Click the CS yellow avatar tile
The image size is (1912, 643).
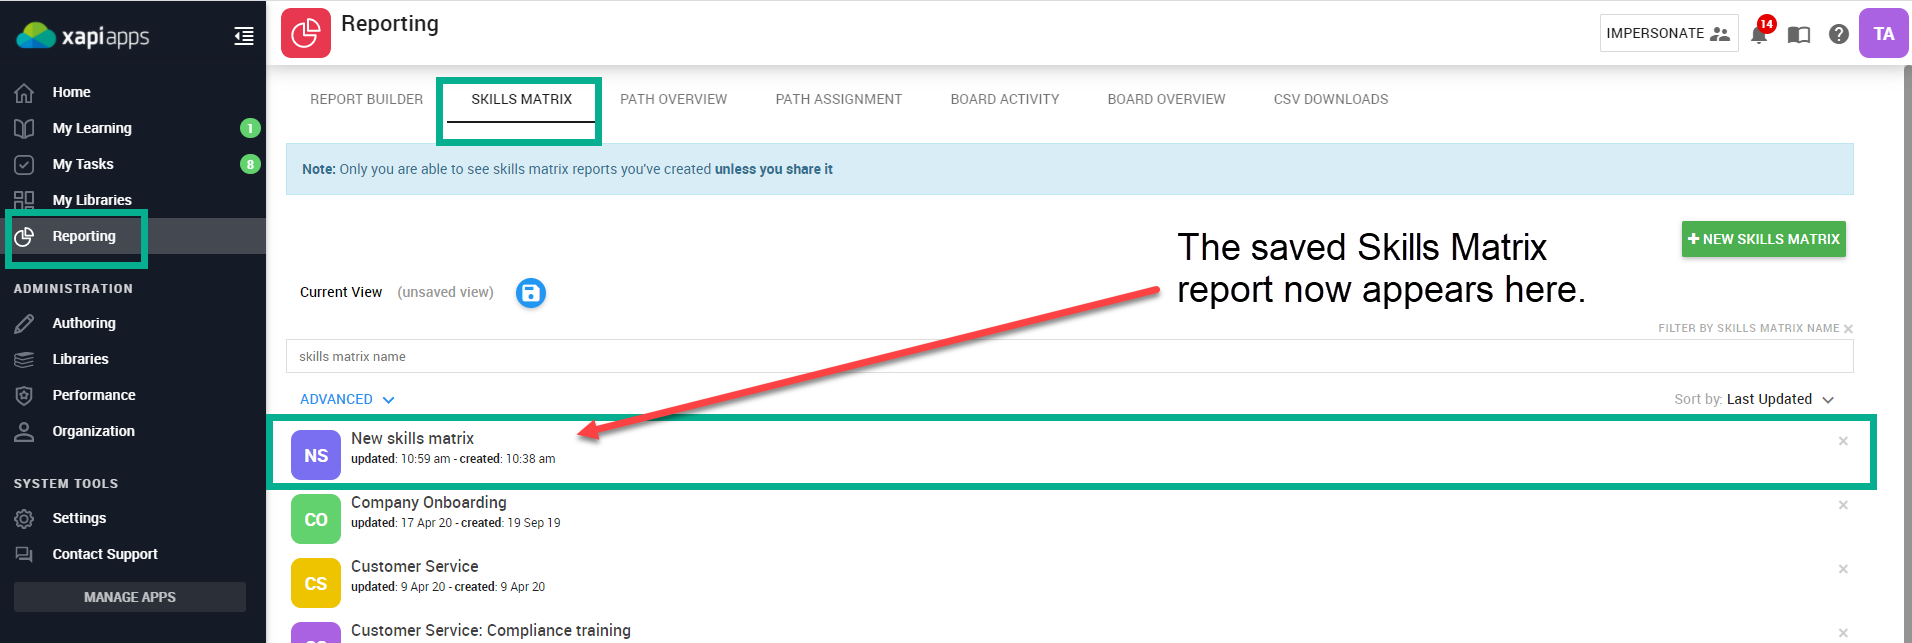coord(316,583)
